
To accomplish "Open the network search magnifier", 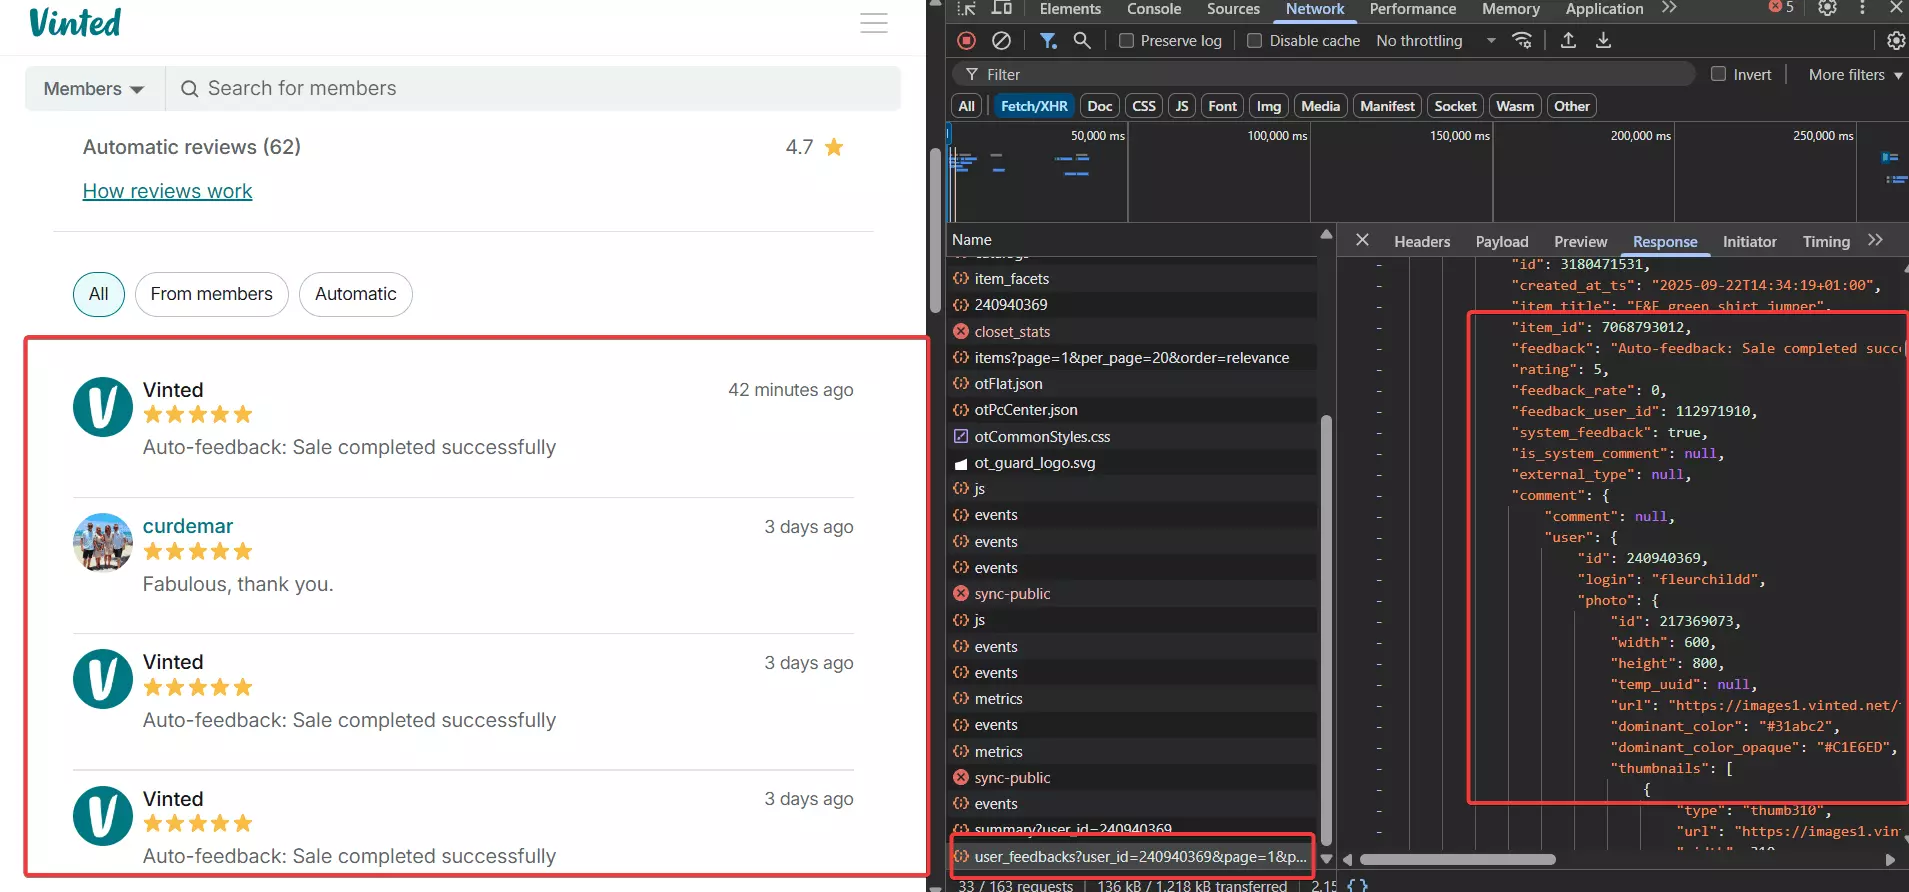I will (x=1082, y=41).
